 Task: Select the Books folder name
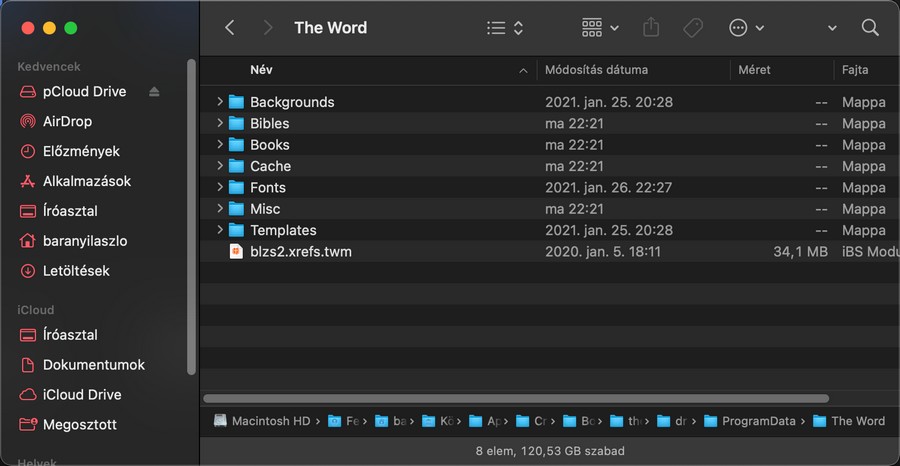pos(270,145)
